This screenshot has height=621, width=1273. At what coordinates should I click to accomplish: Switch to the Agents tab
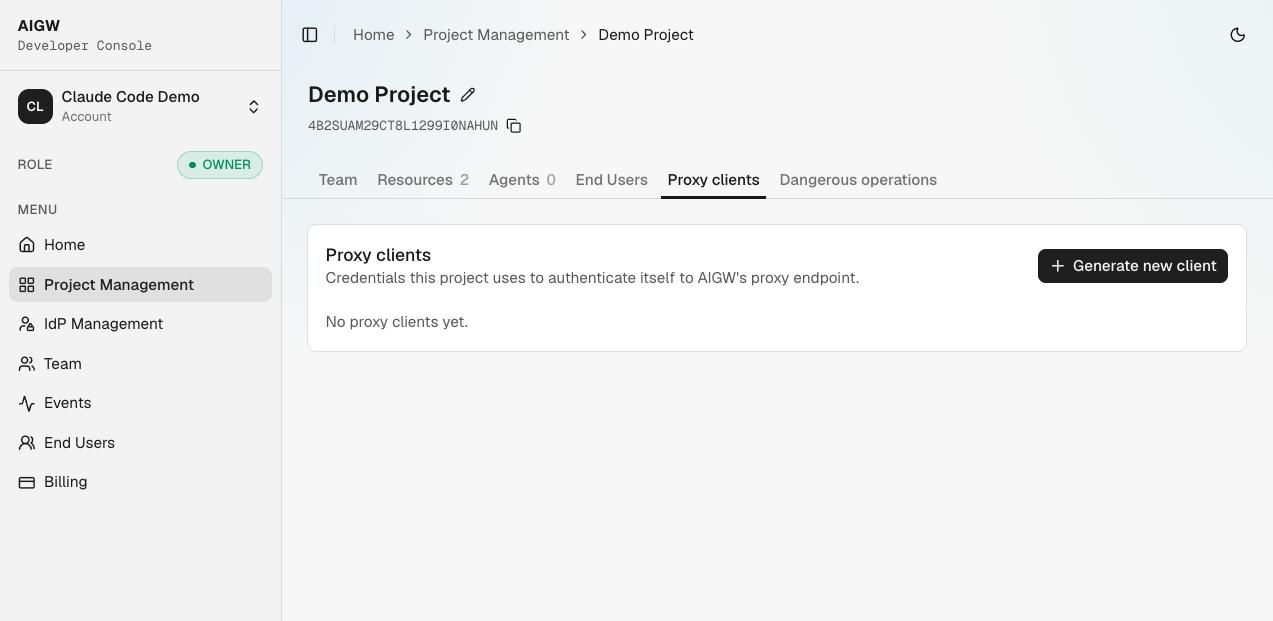522,180
